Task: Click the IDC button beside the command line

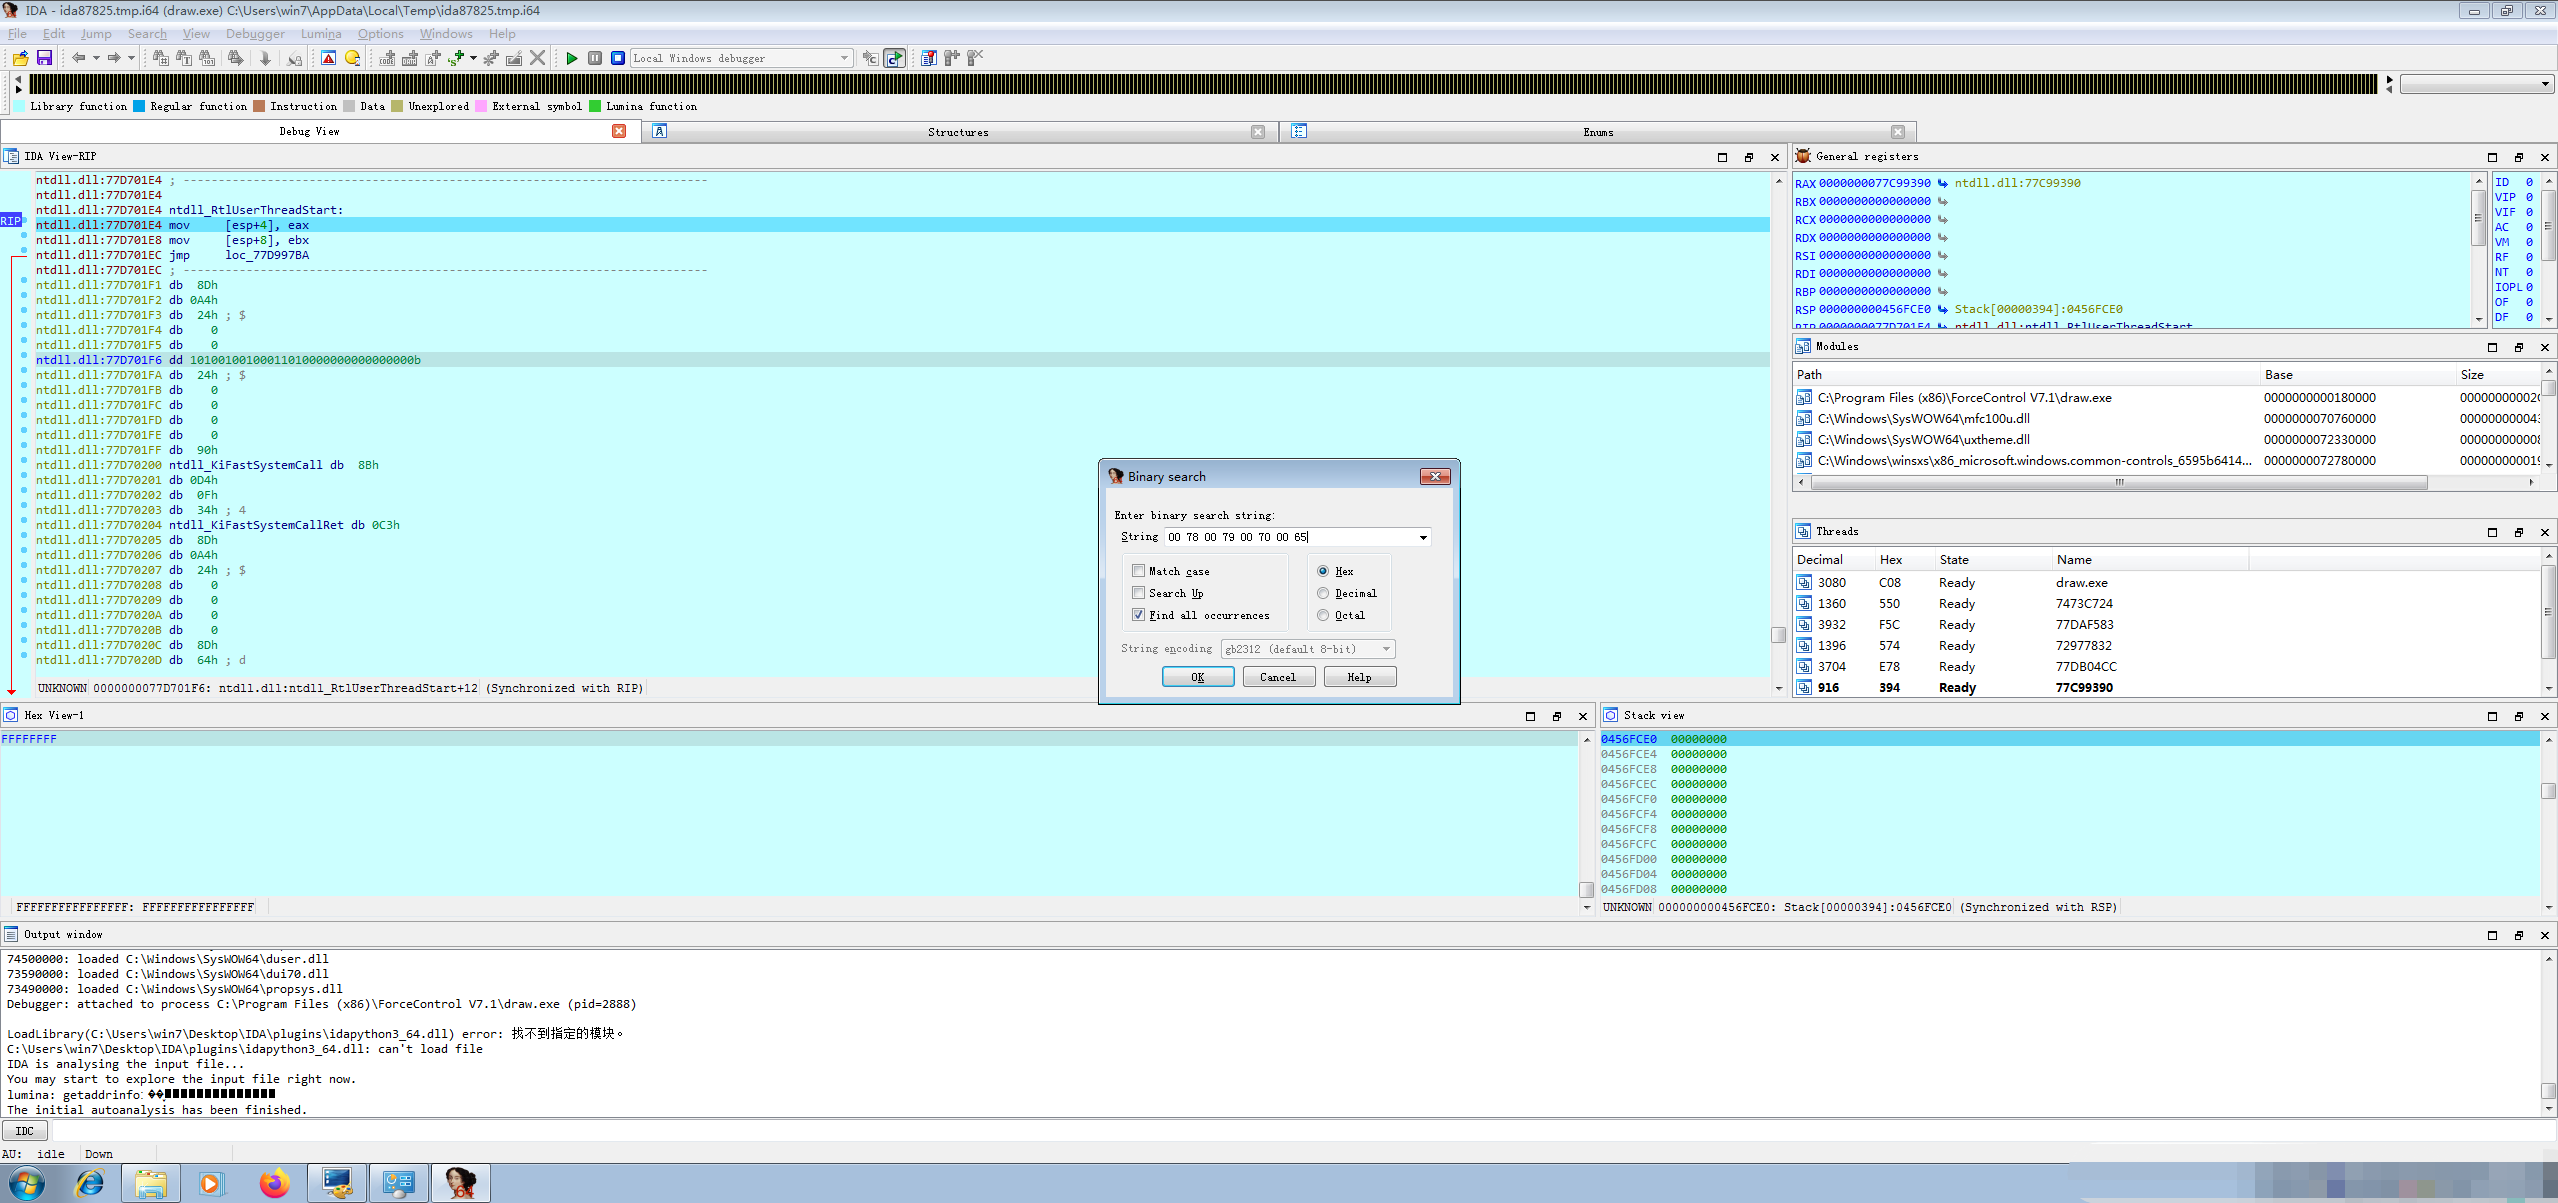Action: click(x=25, y=1131)
